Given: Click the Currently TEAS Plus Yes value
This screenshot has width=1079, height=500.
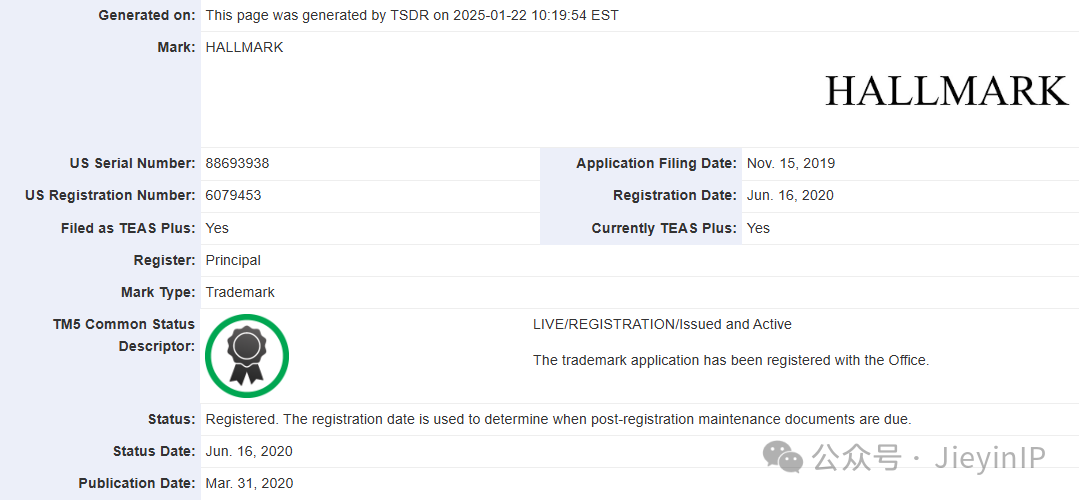Looking at the screenshot, I should click(758, 228).
